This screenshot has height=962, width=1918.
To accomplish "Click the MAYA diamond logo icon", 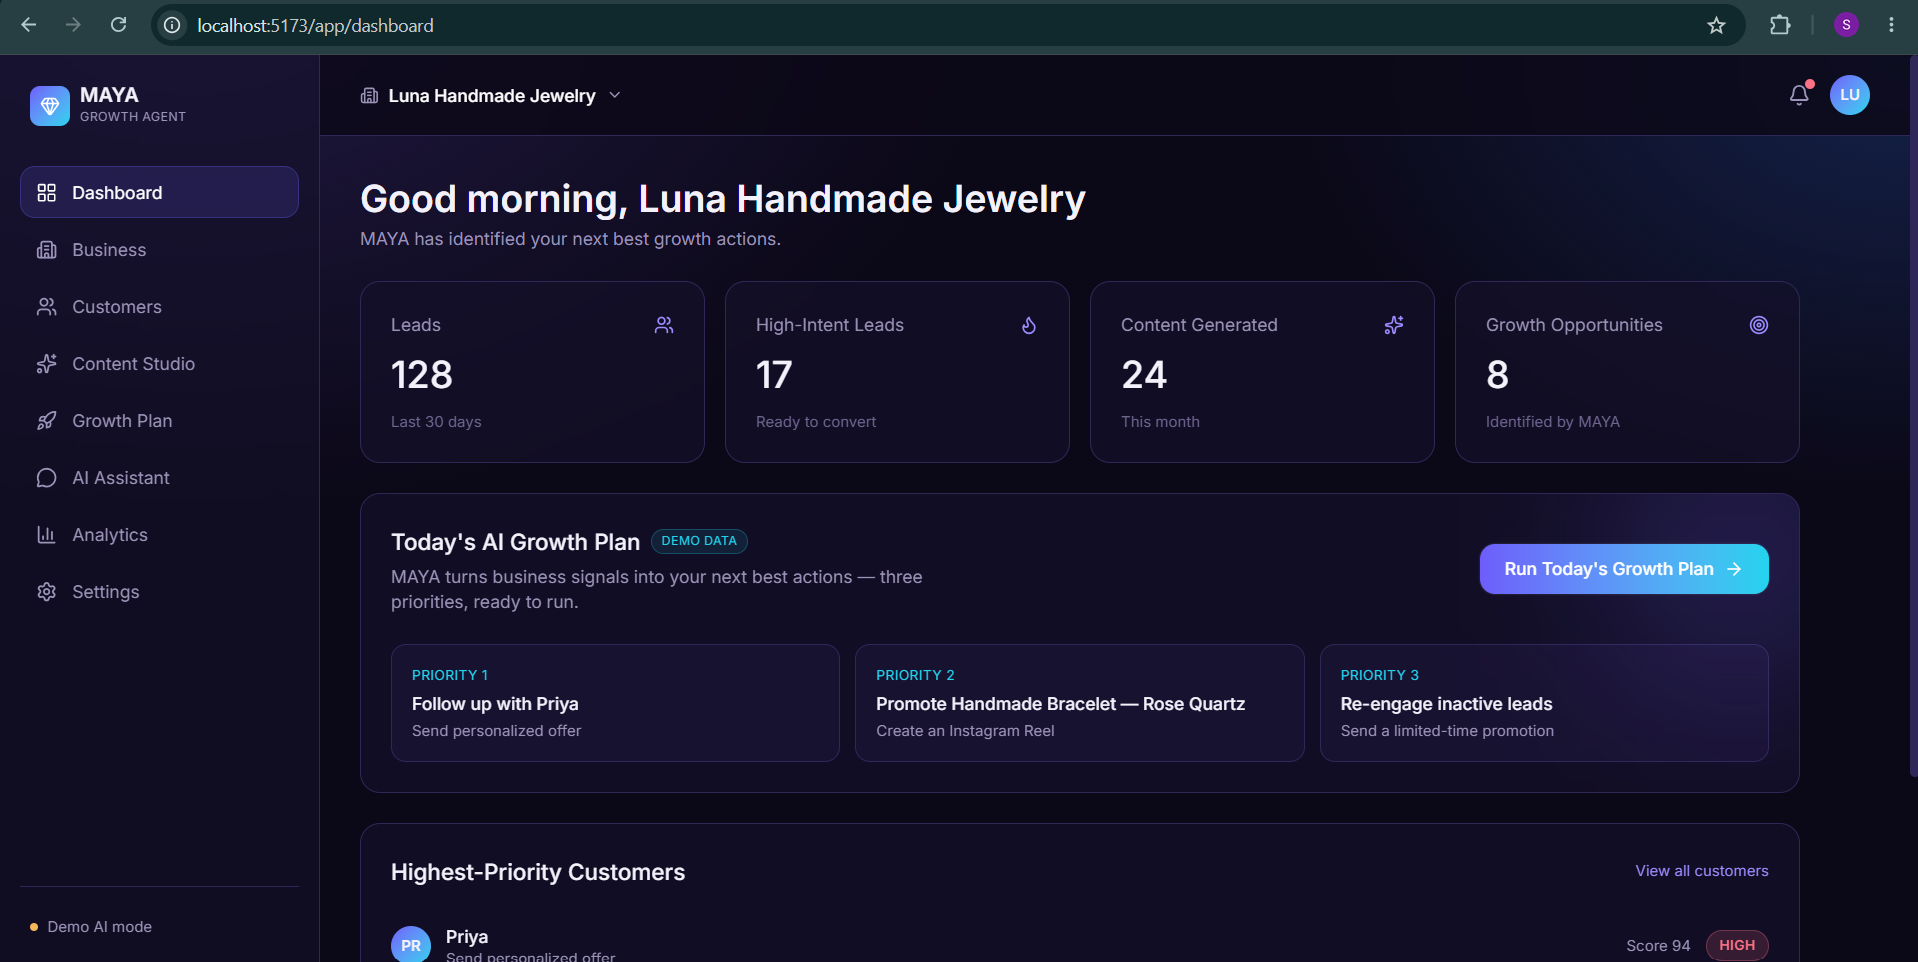I will (50, 105).
